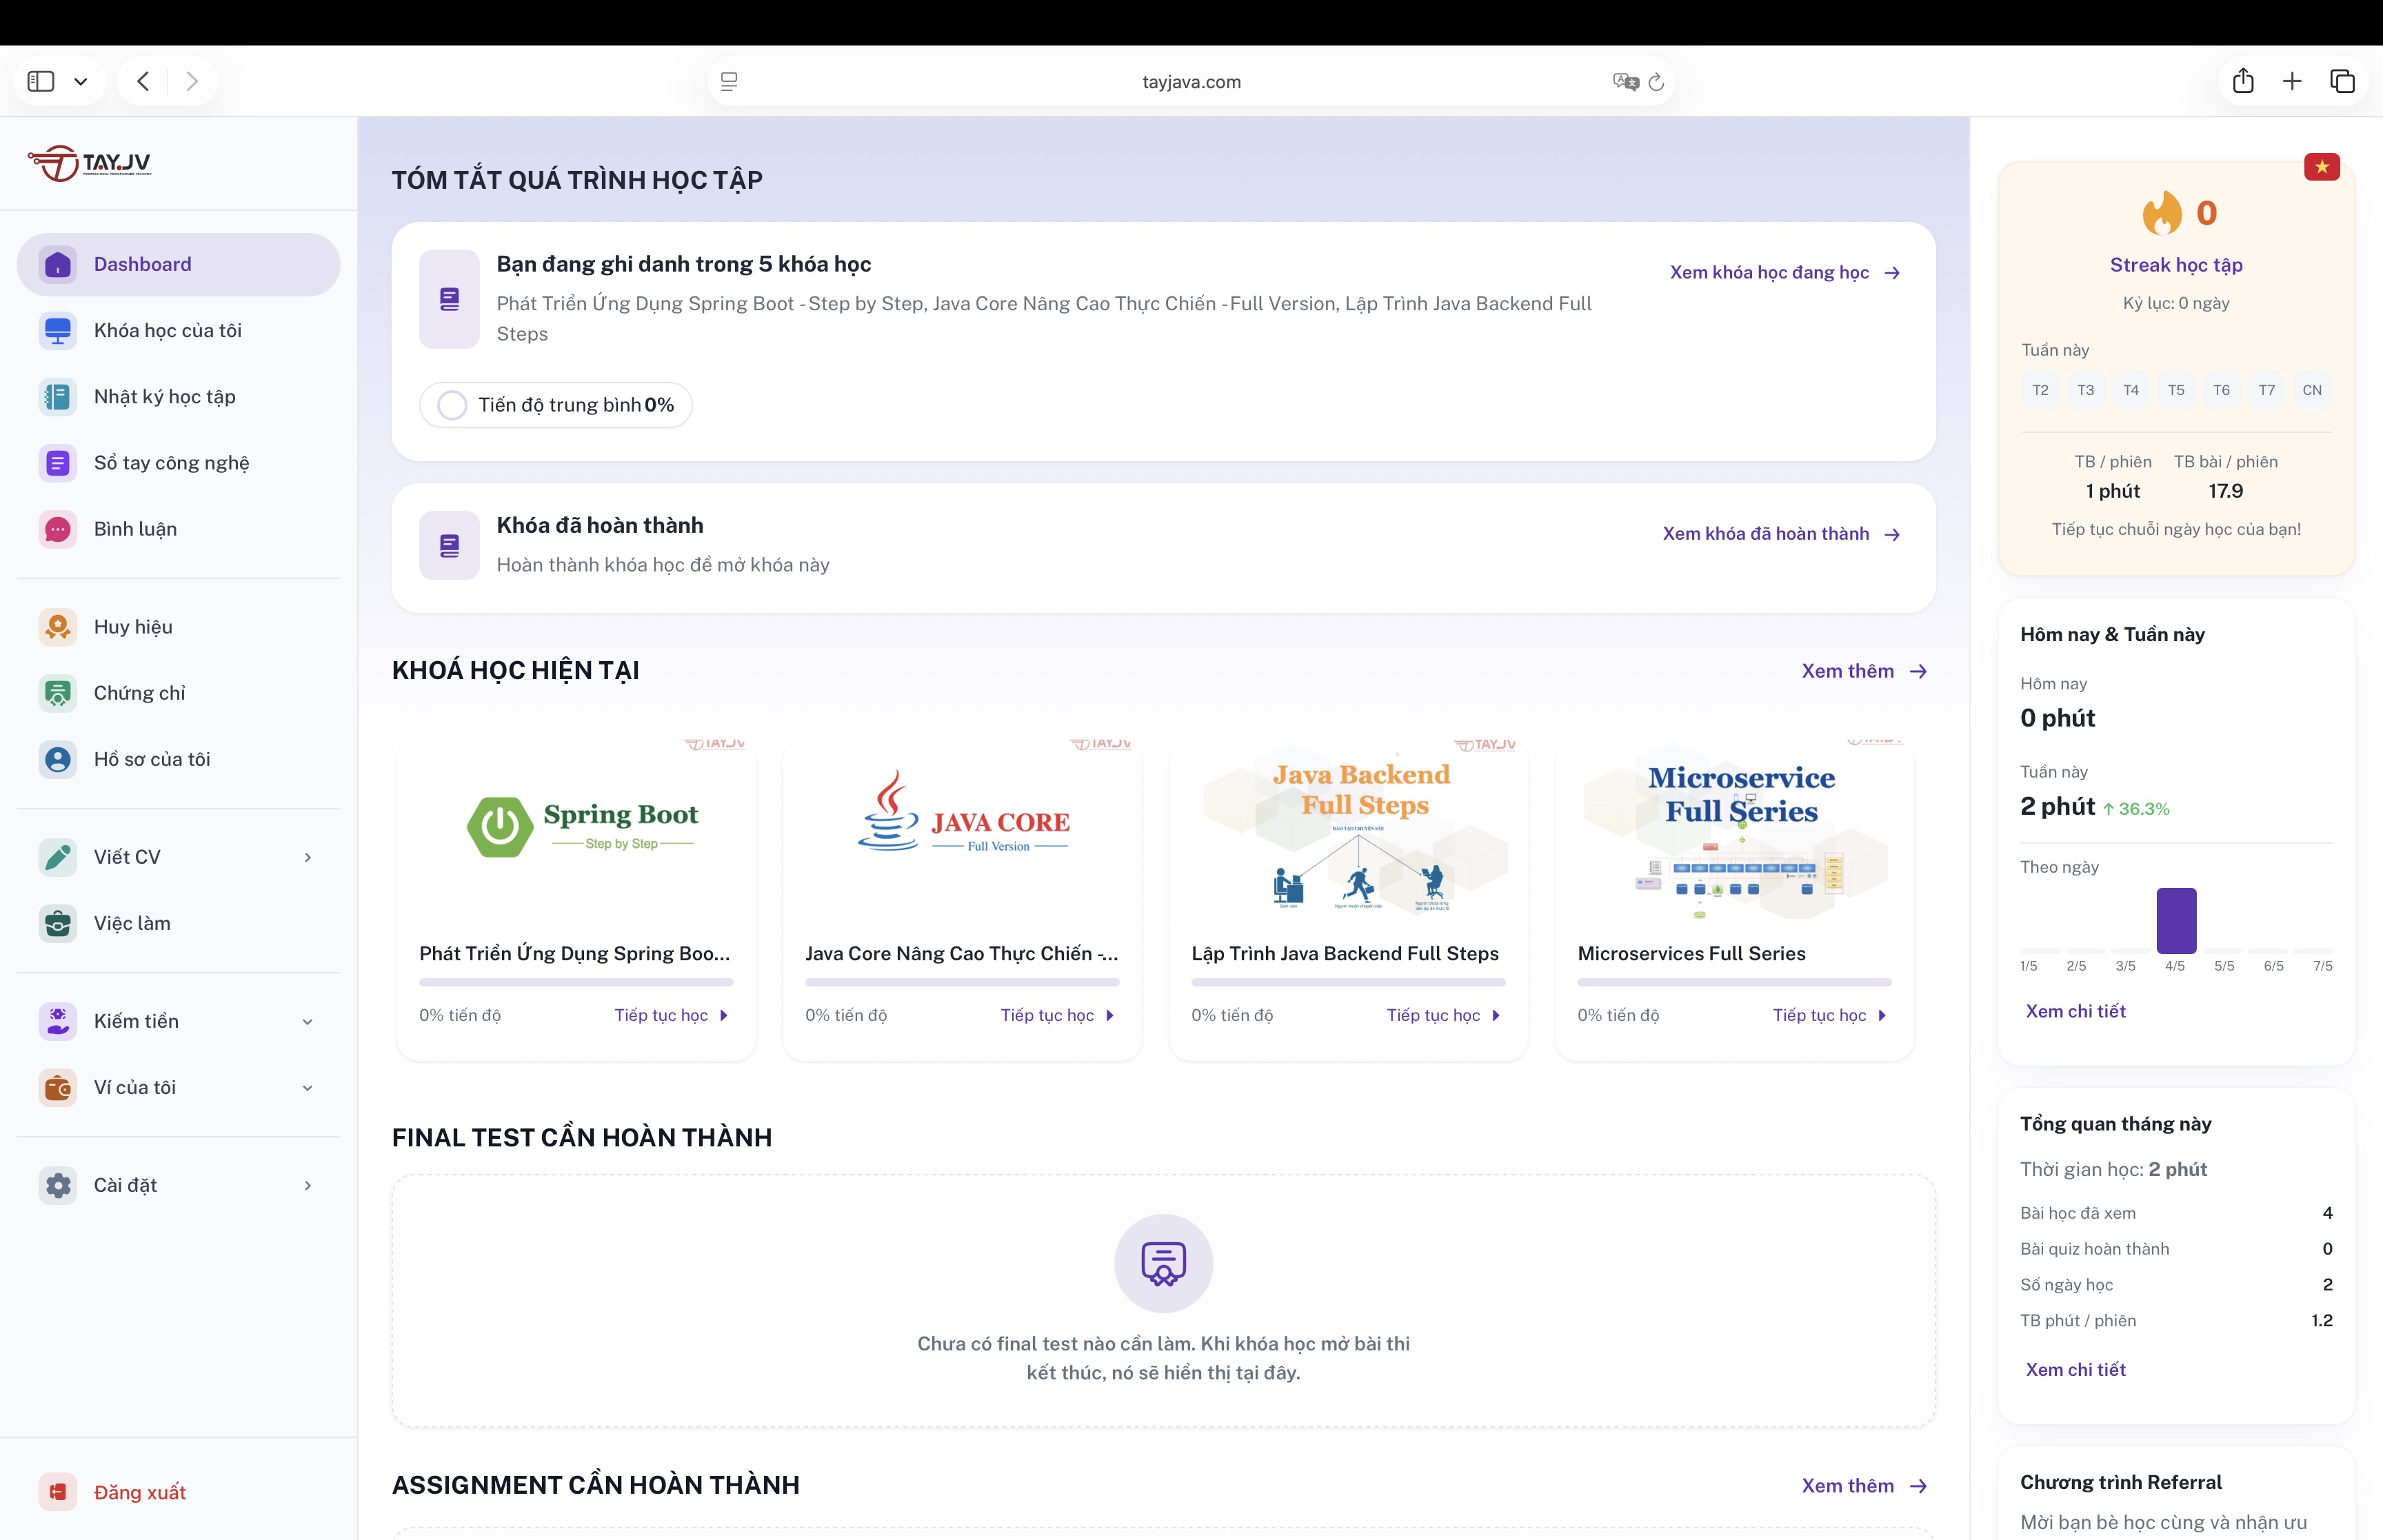Show the tab overview icon
Screen dimensions: 2383x1540
pyautogui.click(x=2342, y=81)
